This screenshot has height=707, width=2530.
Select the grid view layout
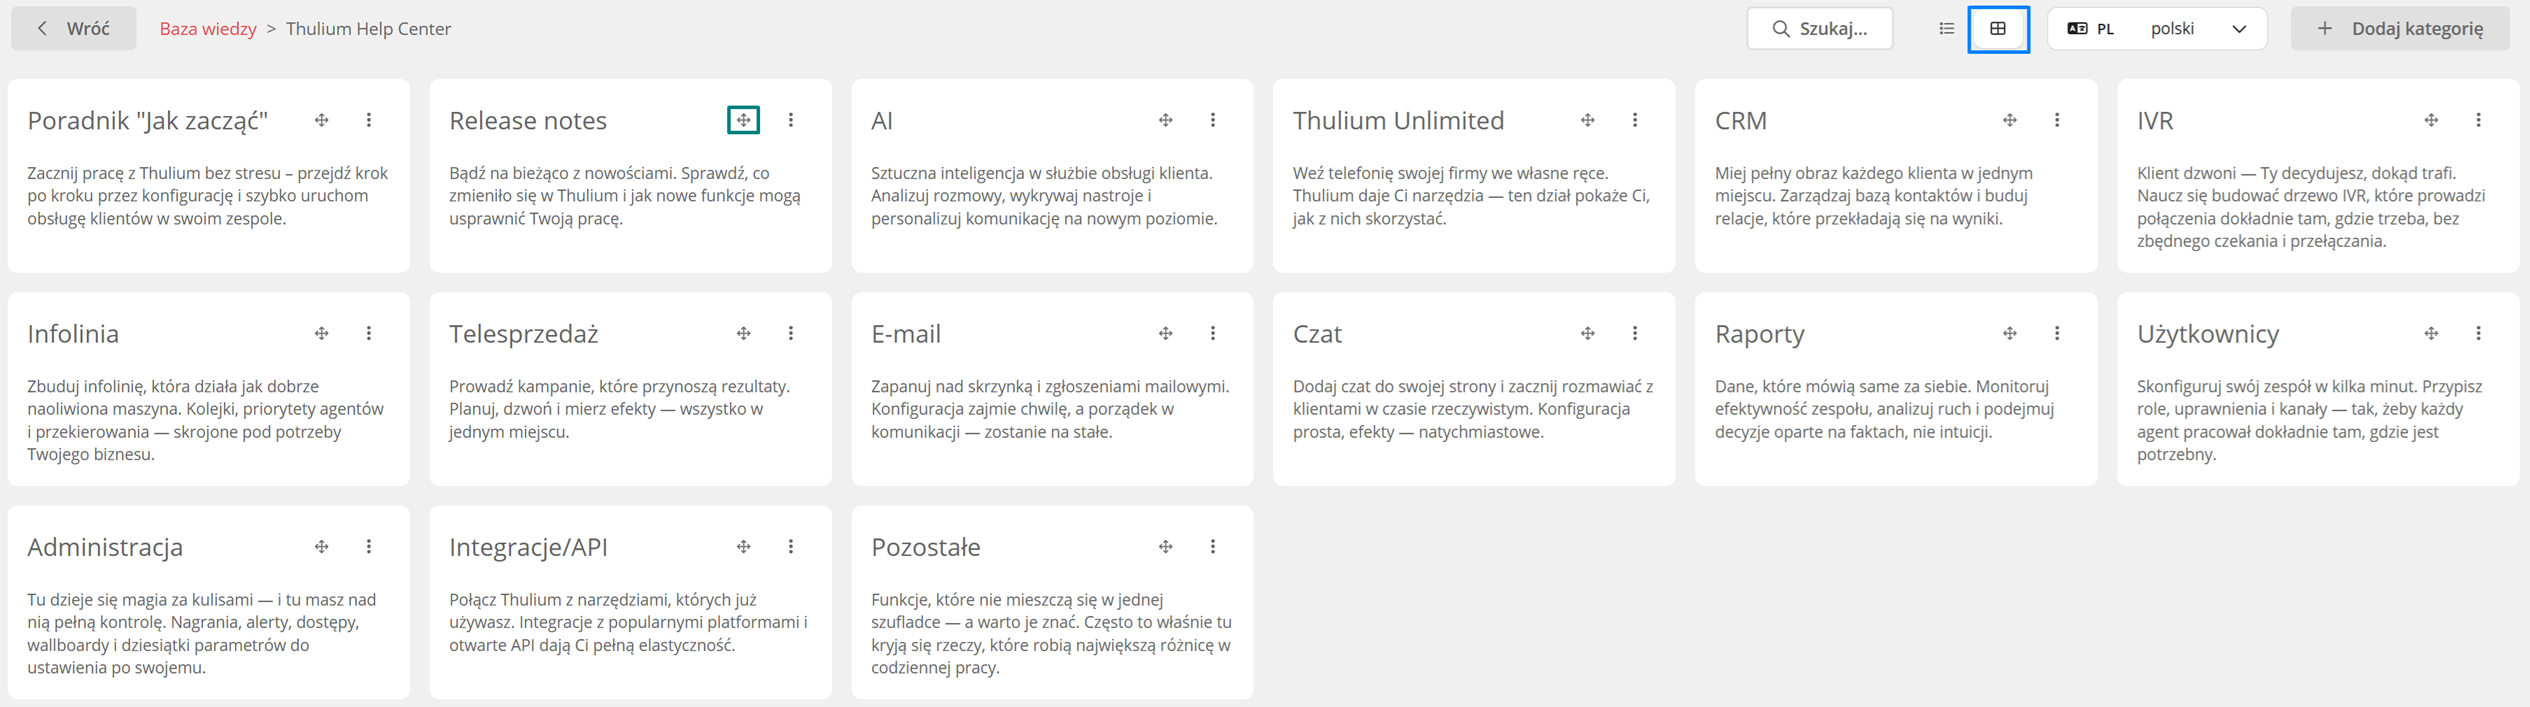(1998, 29)
